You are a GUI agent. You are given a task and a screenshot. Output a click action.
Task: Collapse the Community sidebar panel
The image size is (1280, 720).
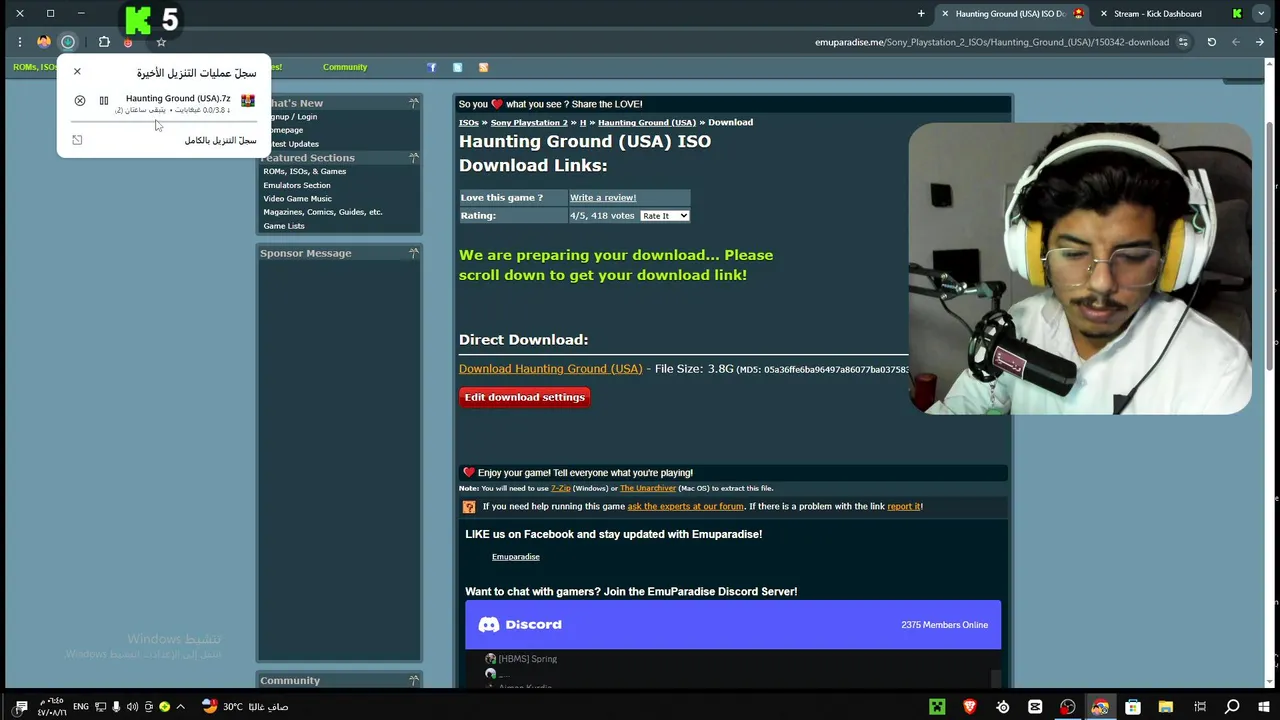(413, 680)
